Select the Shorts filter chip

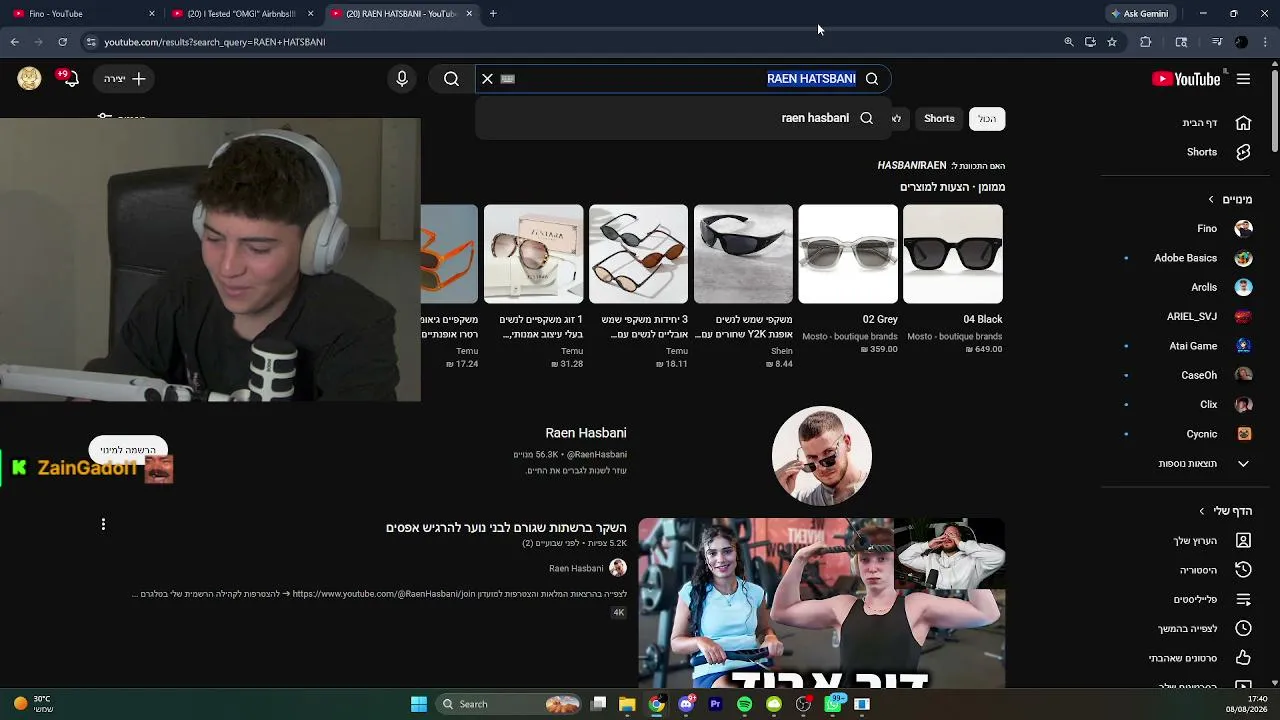point(939,118)
